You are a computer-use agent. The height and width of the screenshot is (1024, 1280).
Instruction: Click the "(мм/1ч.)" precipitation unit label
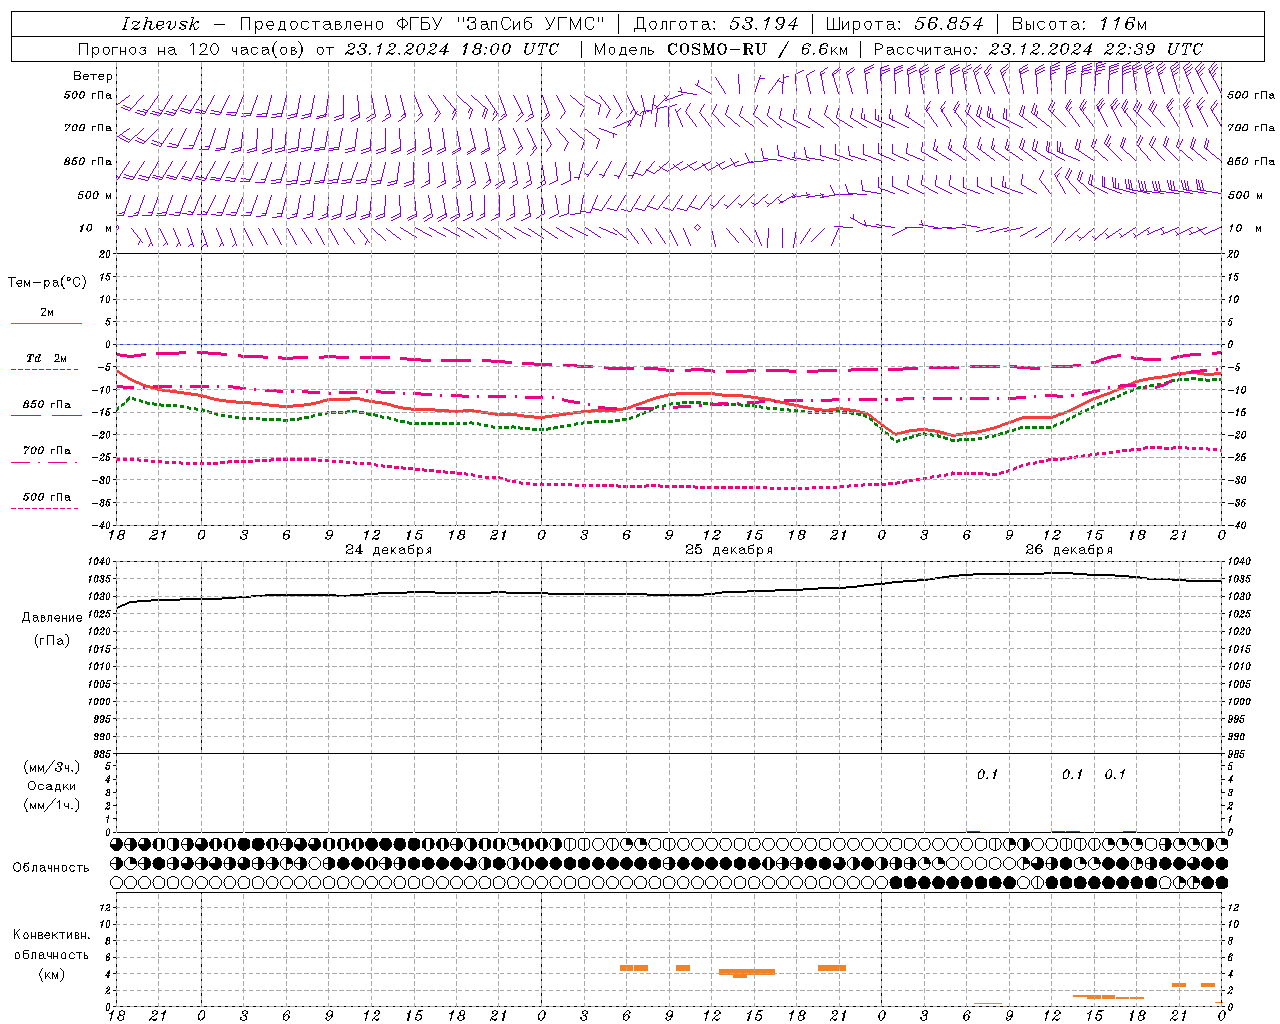52,805
